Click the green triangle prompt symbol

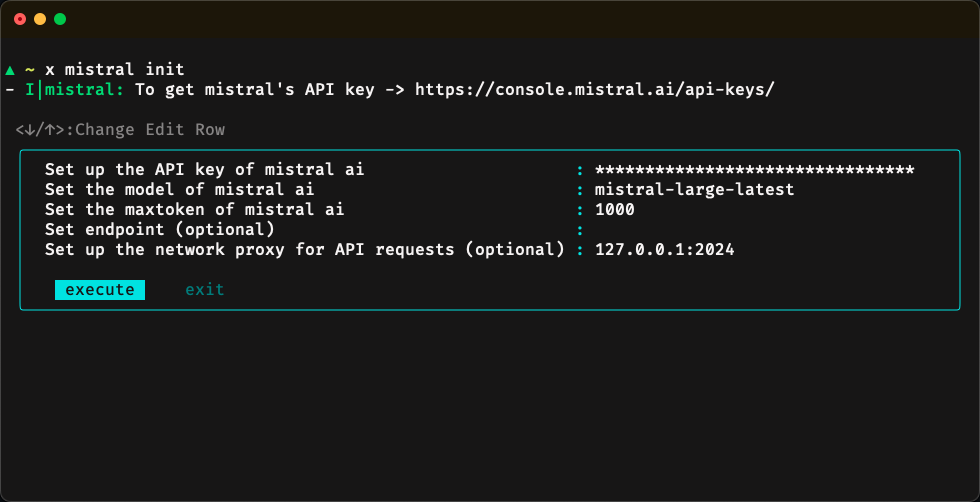tap(10, 70)
